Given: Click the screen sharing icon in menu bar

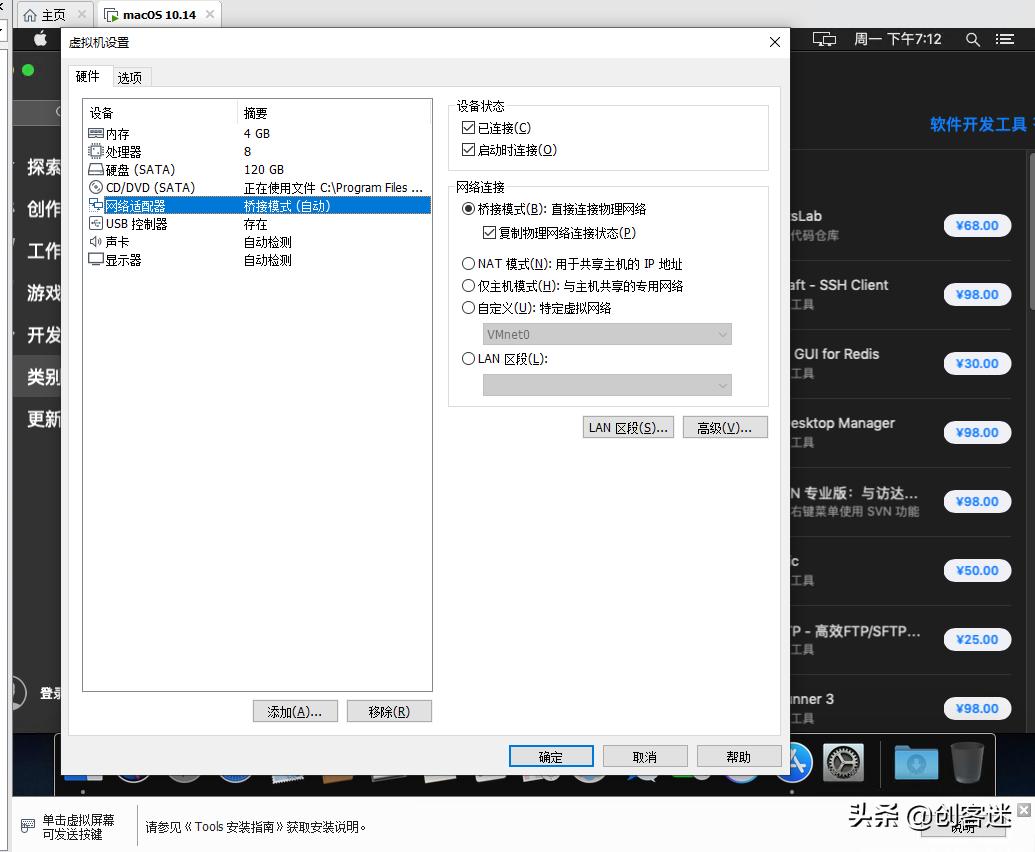Looking at the screenshot, I should pos(823,39).
